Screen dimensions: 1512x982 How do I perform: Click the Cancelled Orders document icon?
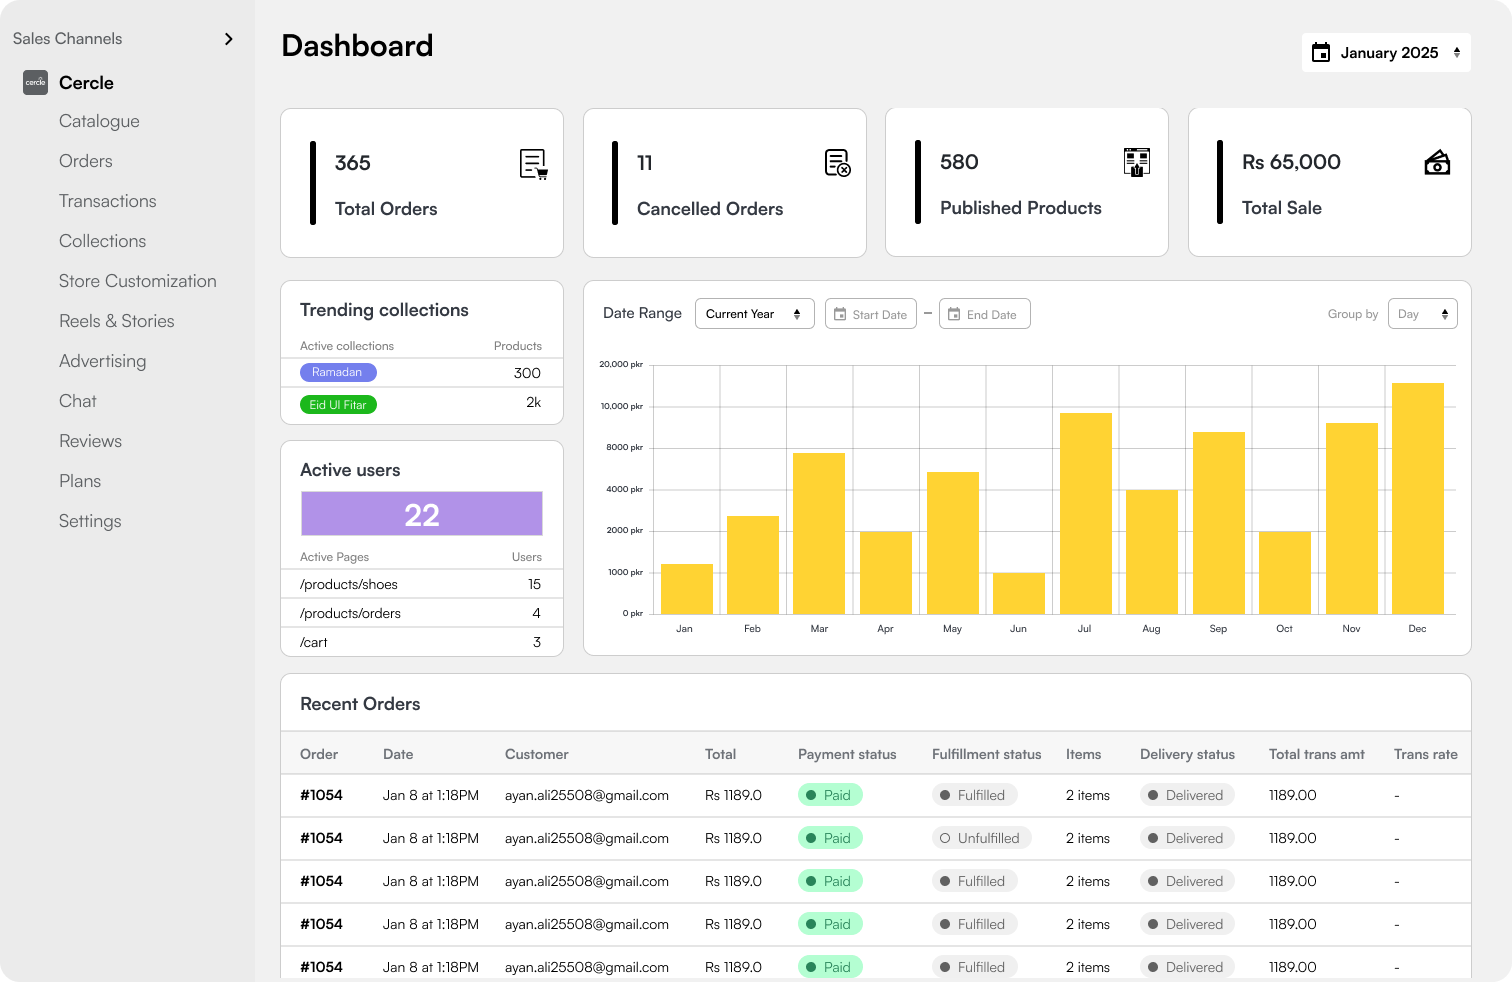837,163
